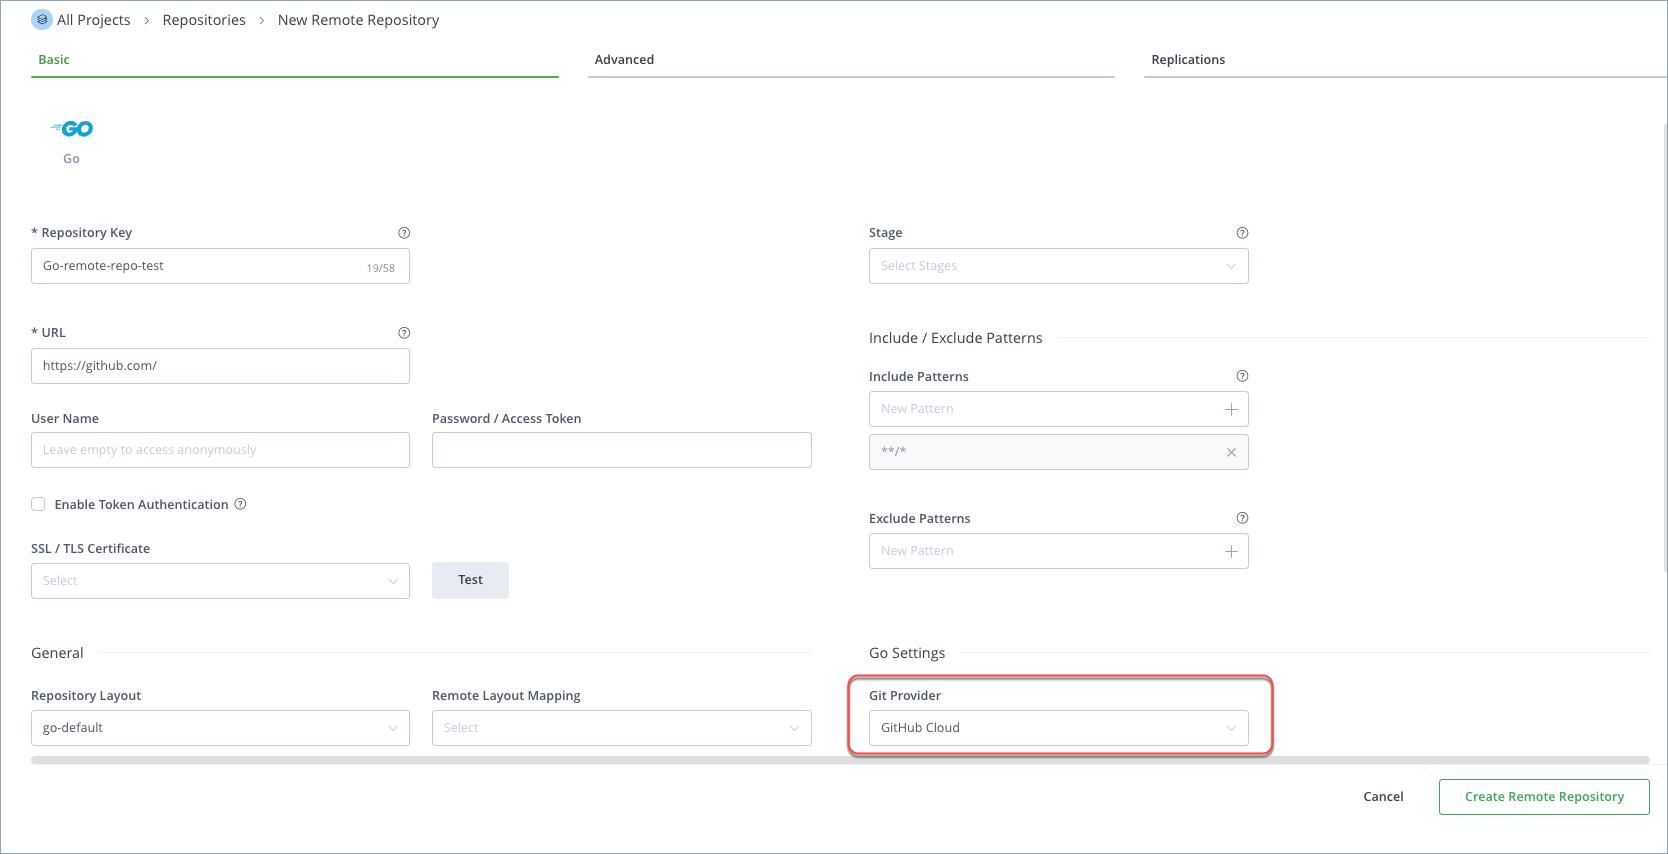Image resolution: width=1668 pixels, height=854 pixels.
Task: Click the User Name input field
Action: pos(220,450)
